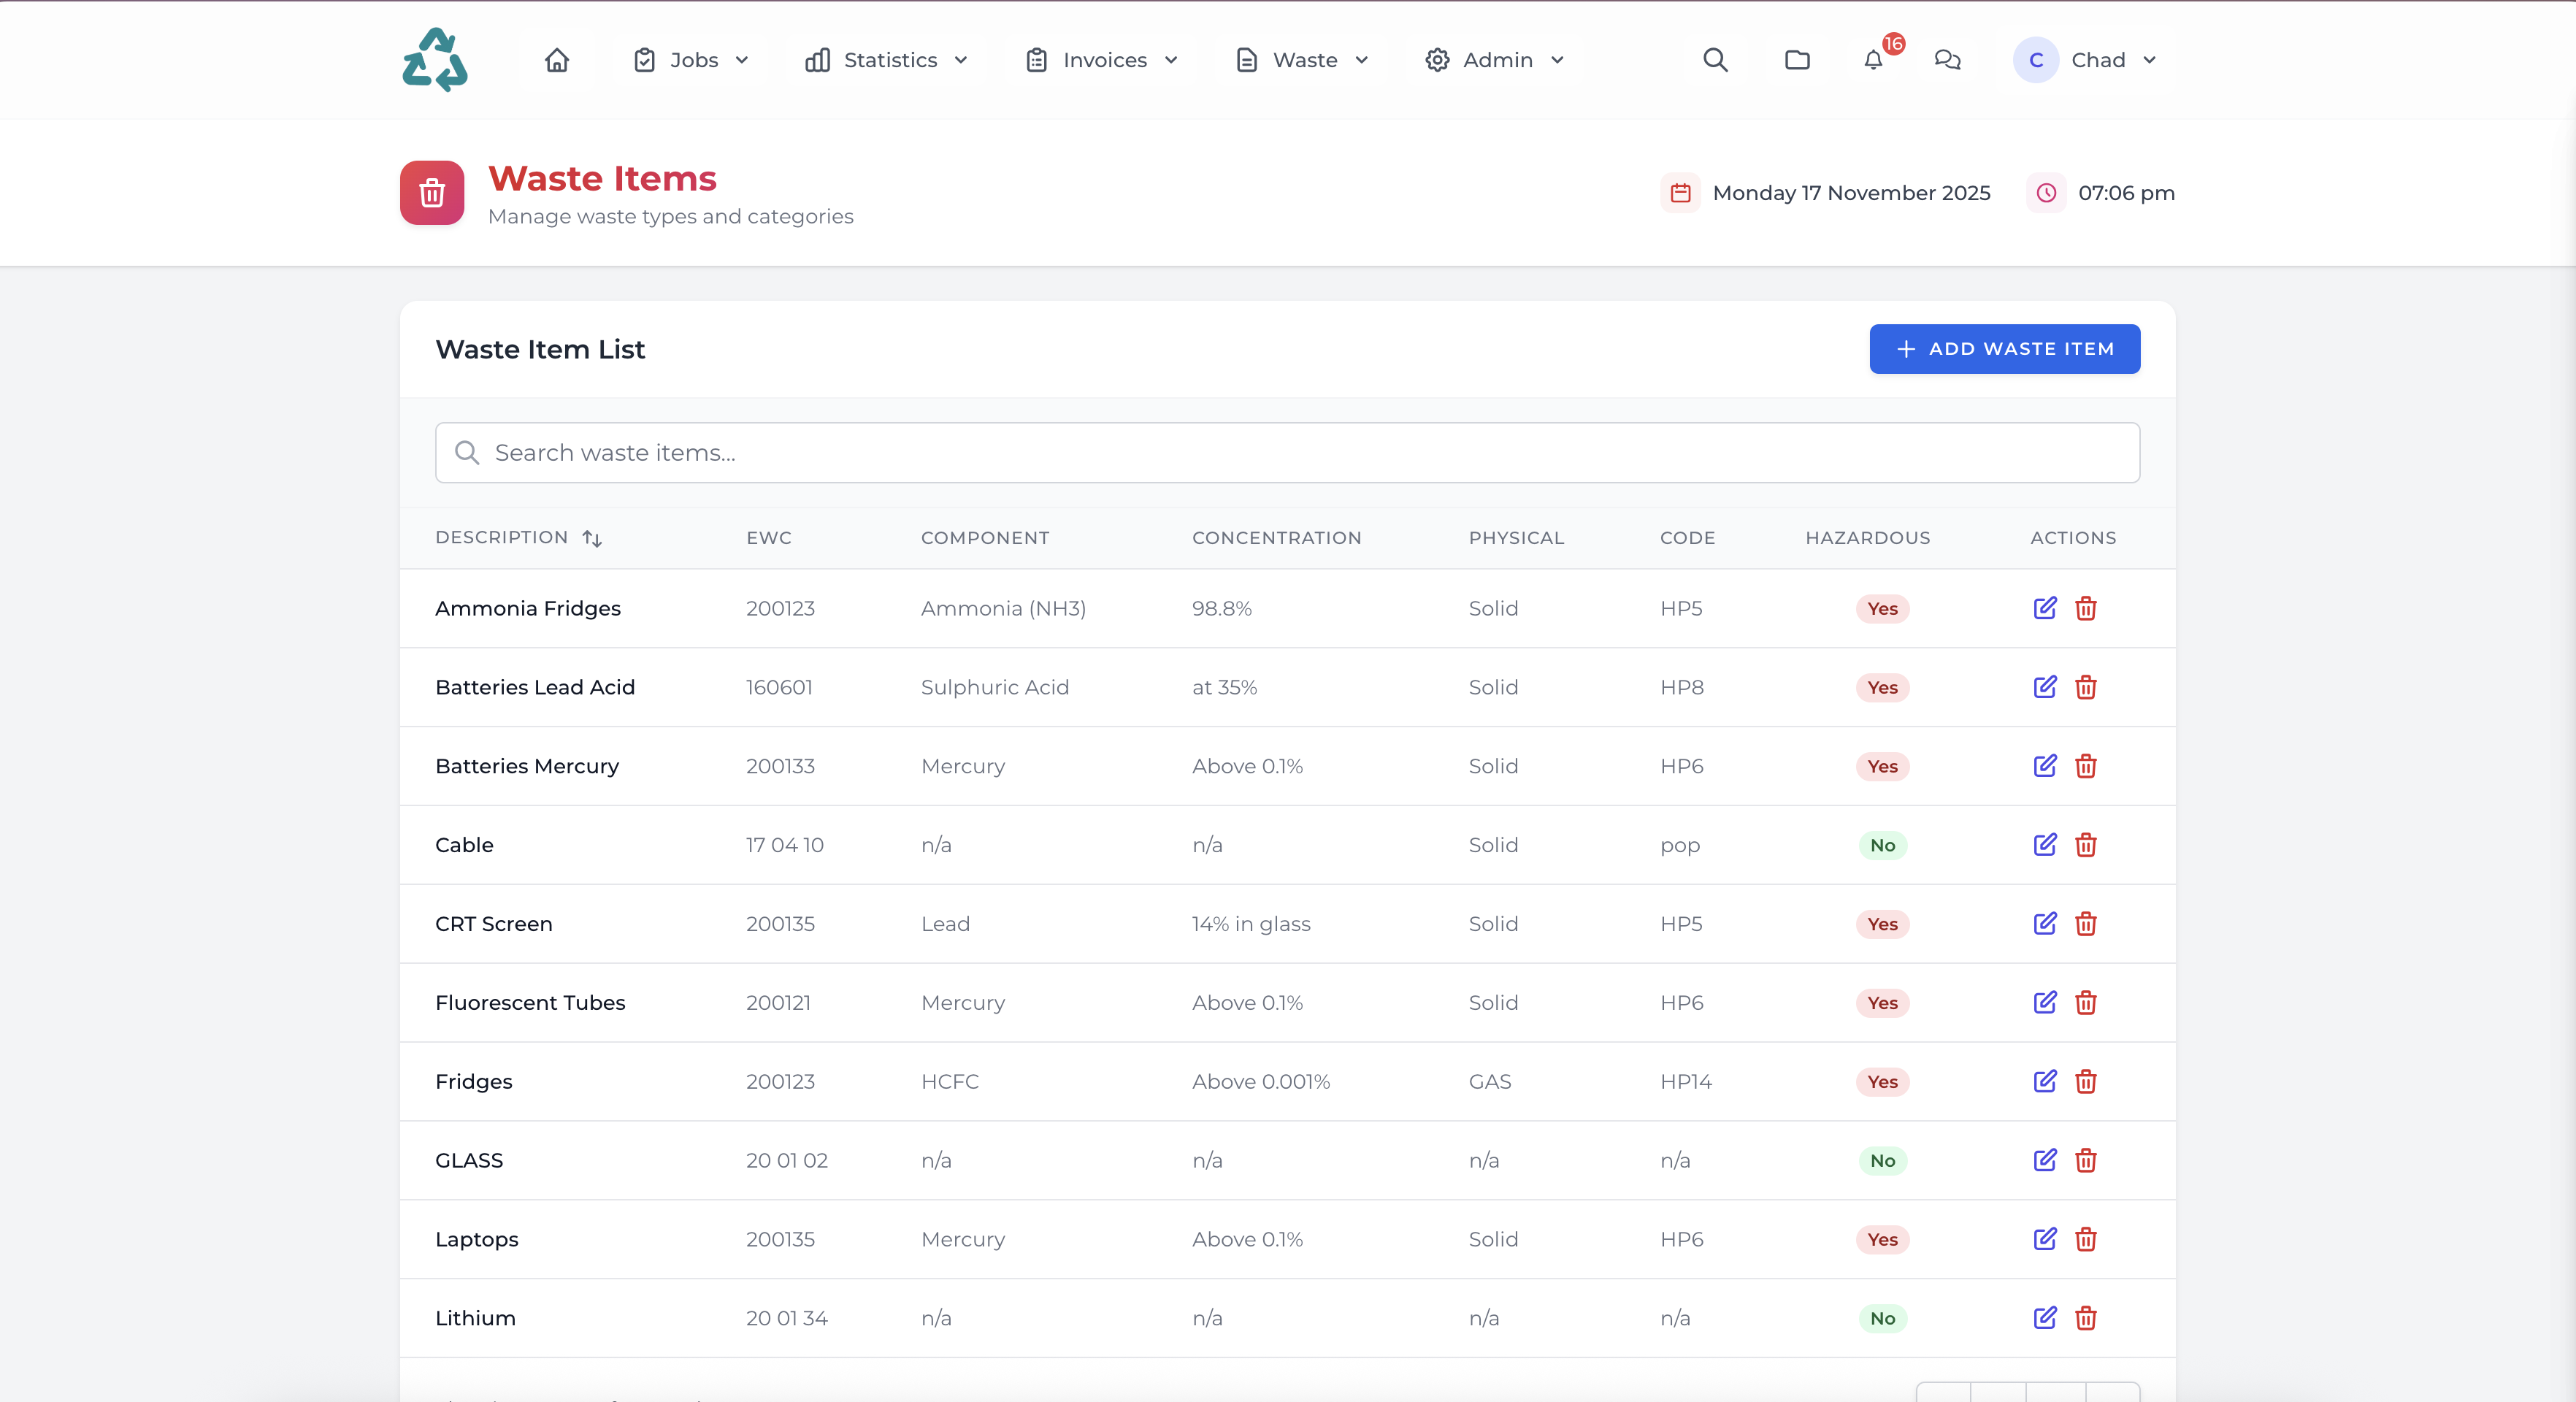View notifications bell with 16 badge
Screen dimensions: 2576x1402
[1873, 60]
